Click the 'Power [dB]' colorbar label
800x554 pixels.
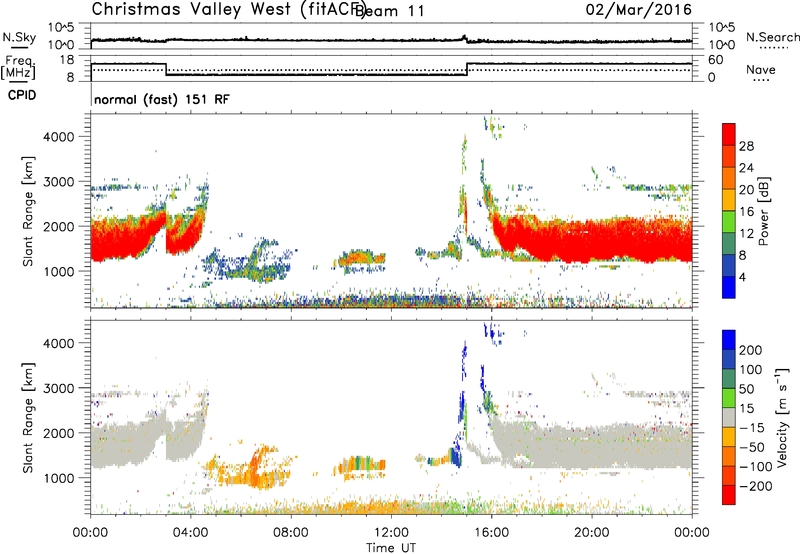point(763,211)
